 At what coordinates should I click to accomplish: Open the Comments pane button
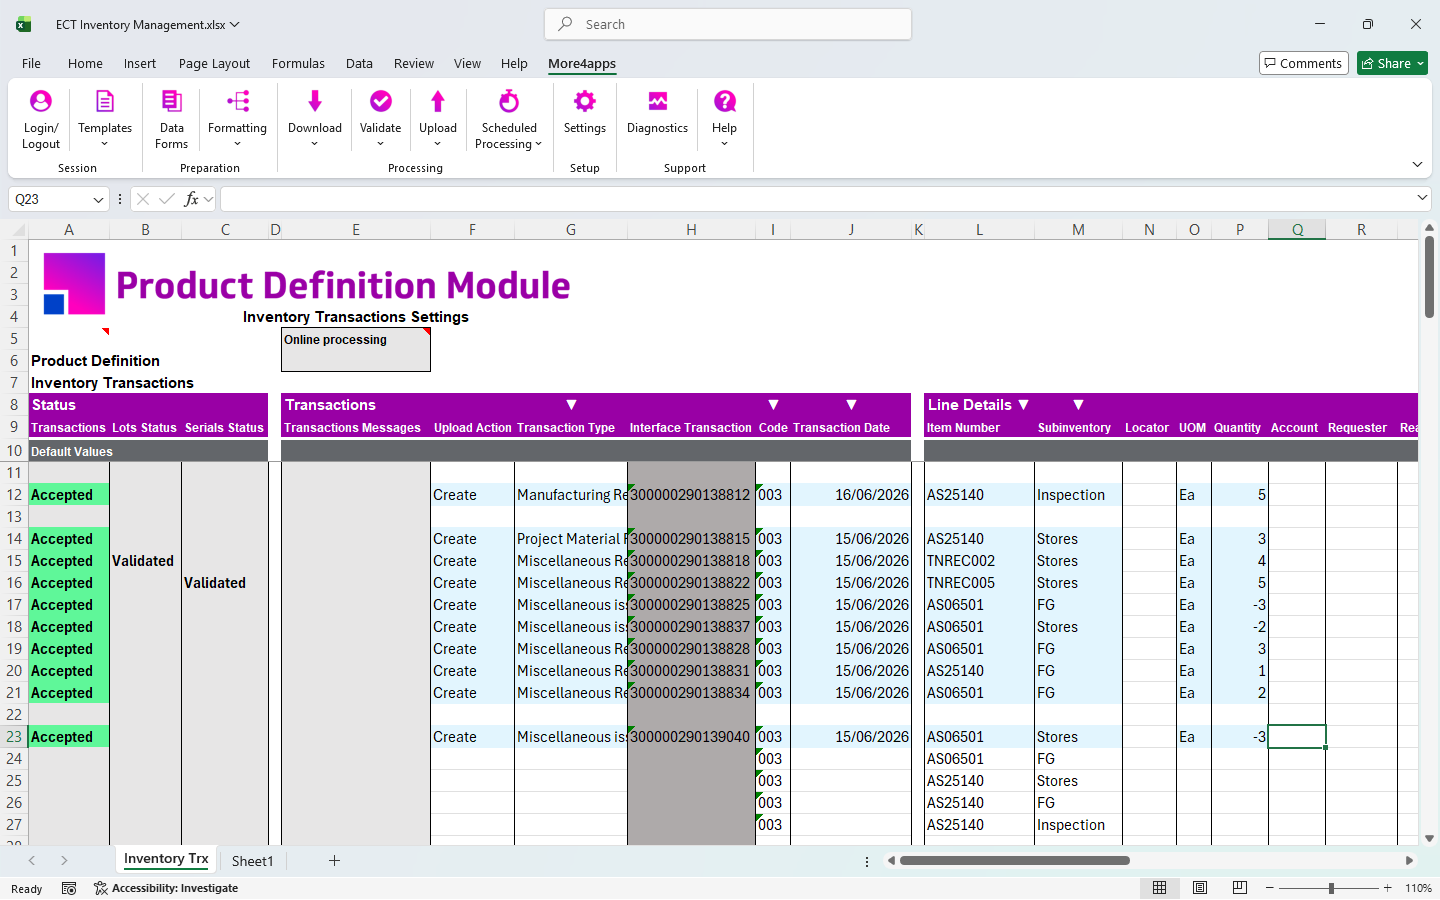[1304, 64]
